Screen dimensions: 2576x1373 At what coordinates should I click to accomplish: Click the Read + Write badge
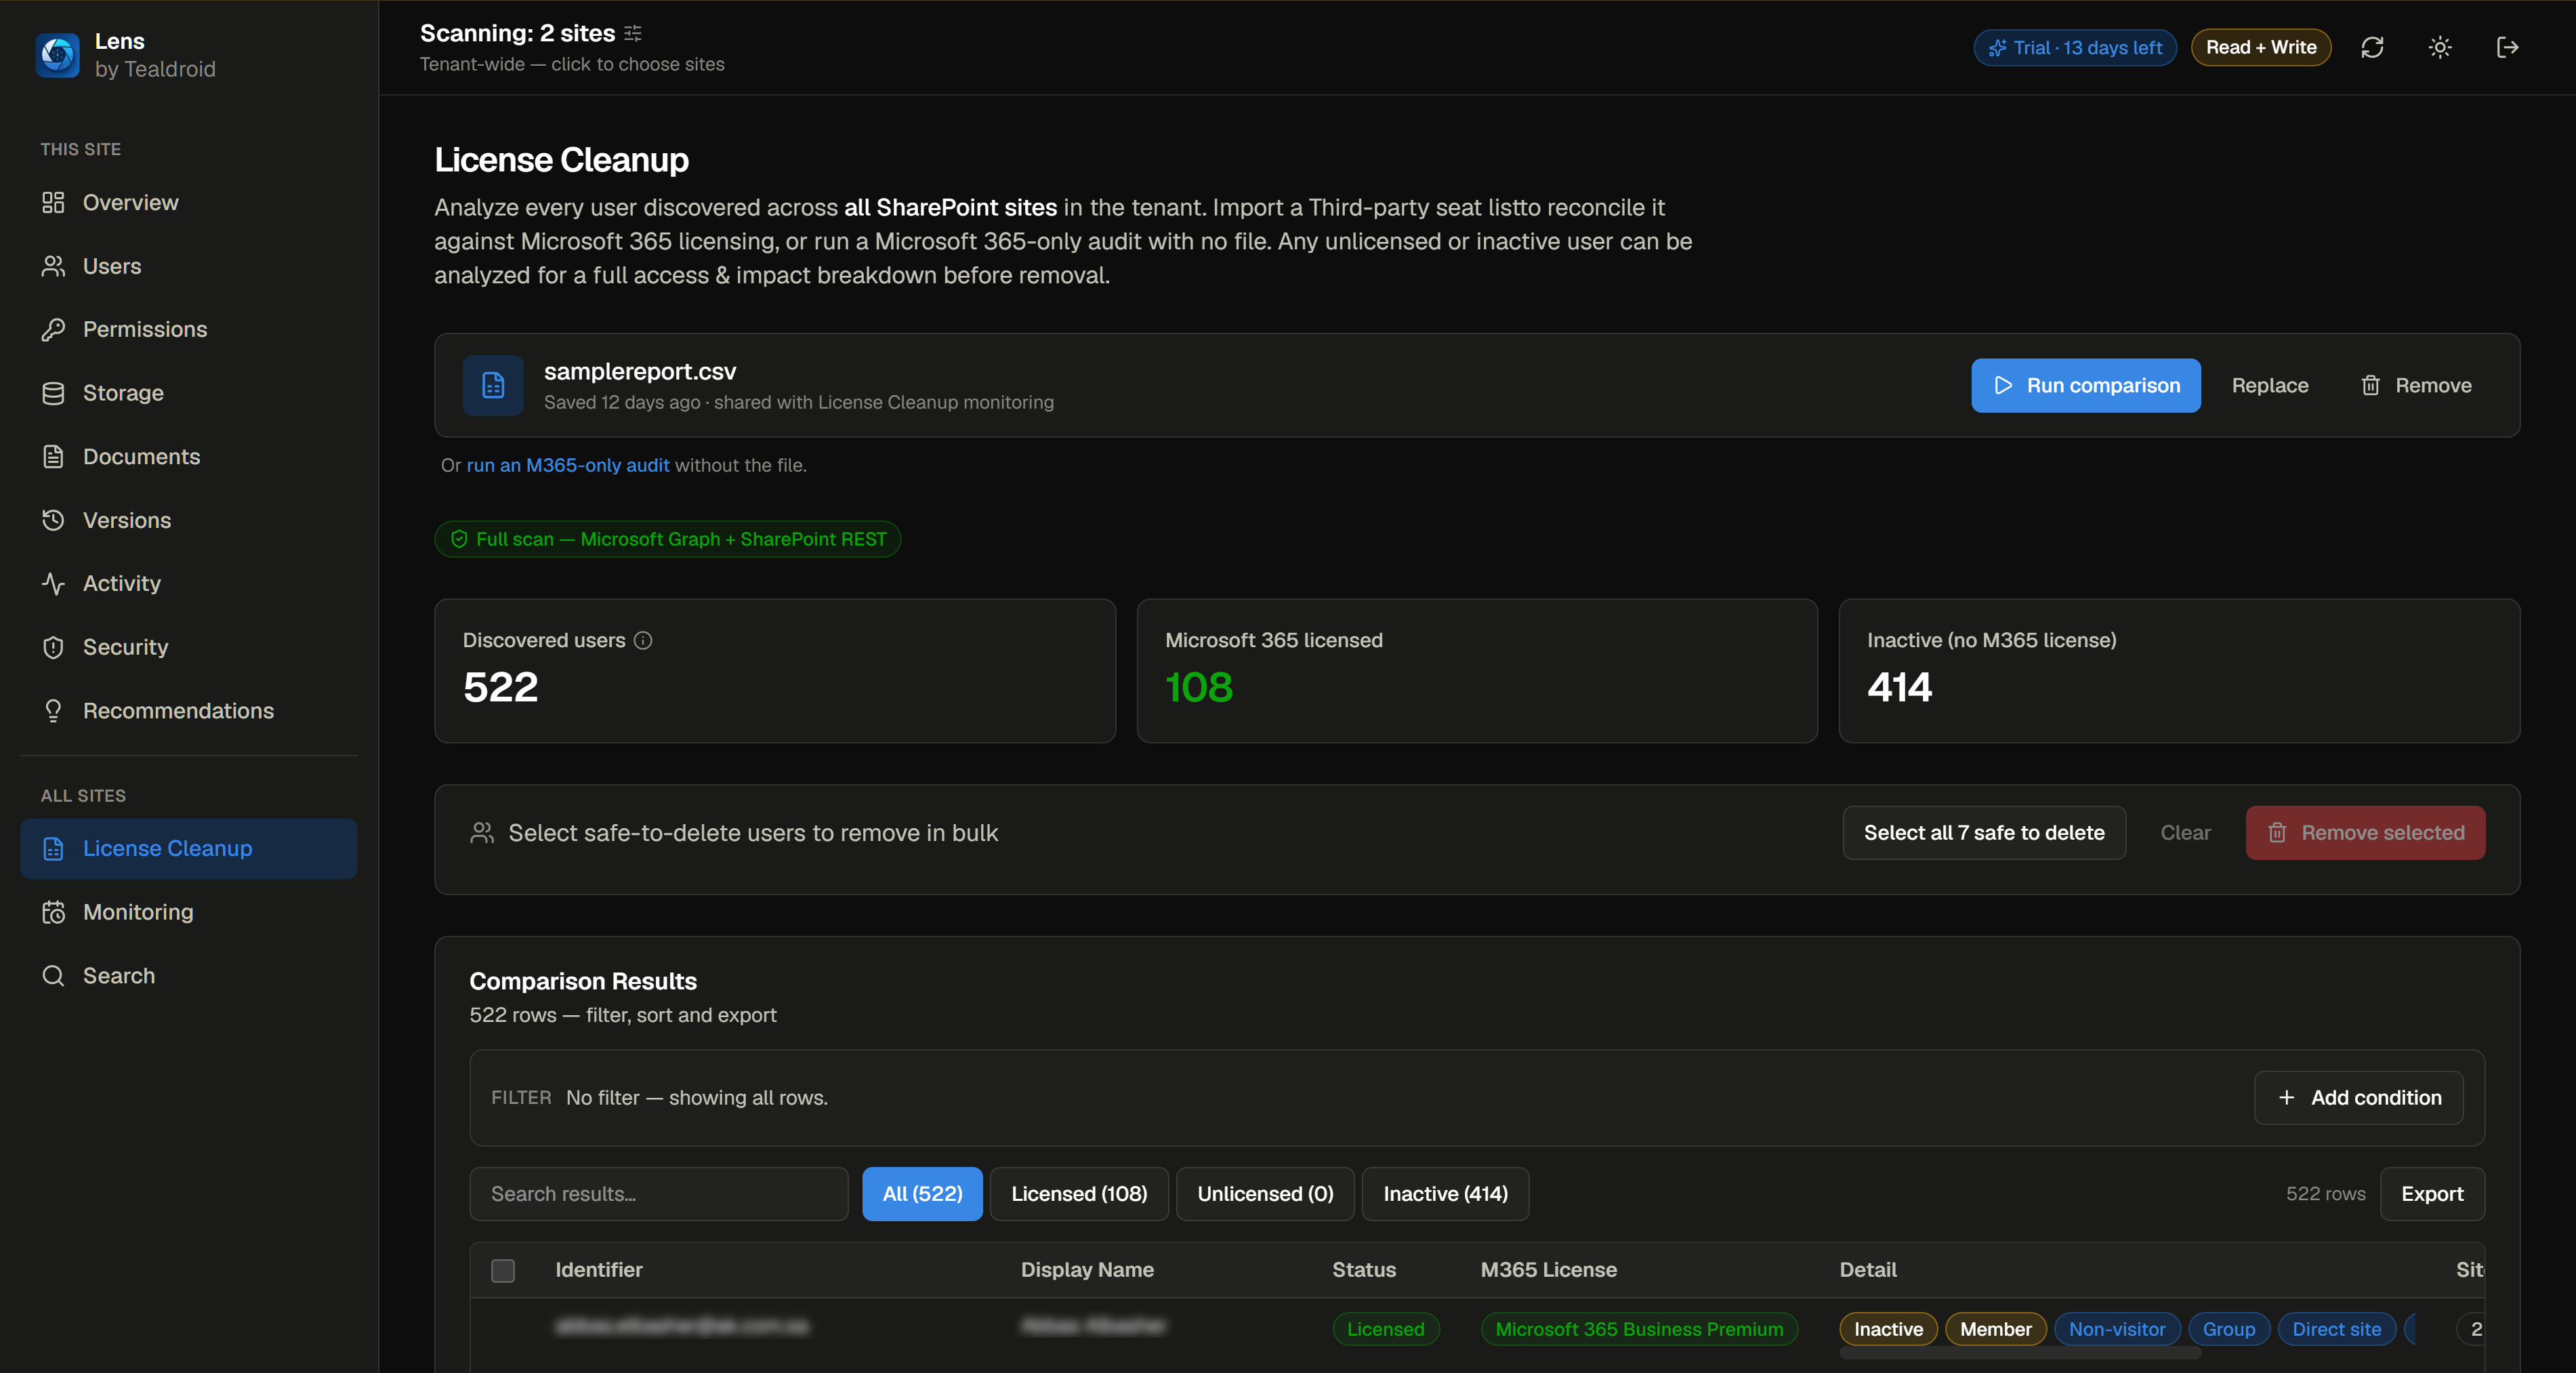2261,47
